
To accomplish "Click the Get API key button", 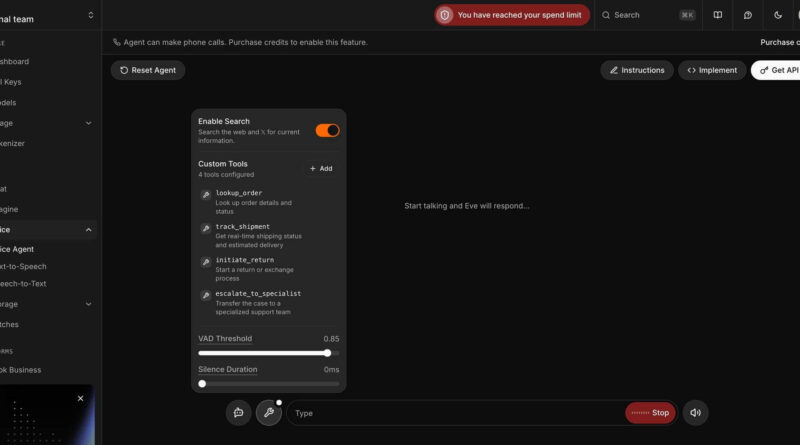I will (x=776, y=70).
